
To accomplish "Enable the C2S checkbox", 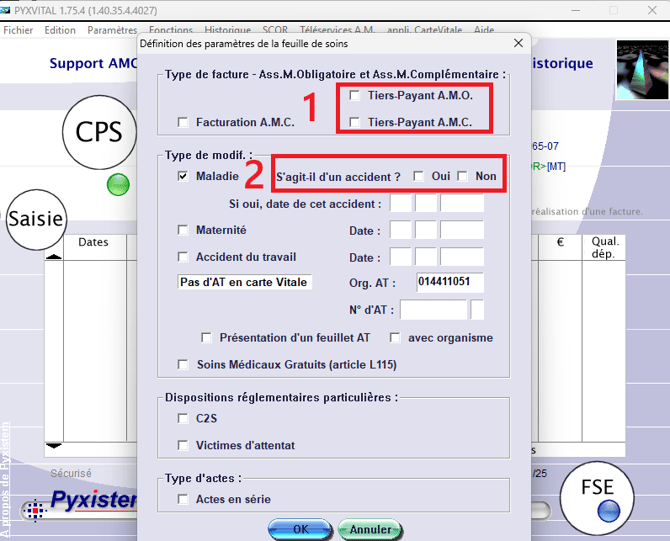I will tap(182, 418).
